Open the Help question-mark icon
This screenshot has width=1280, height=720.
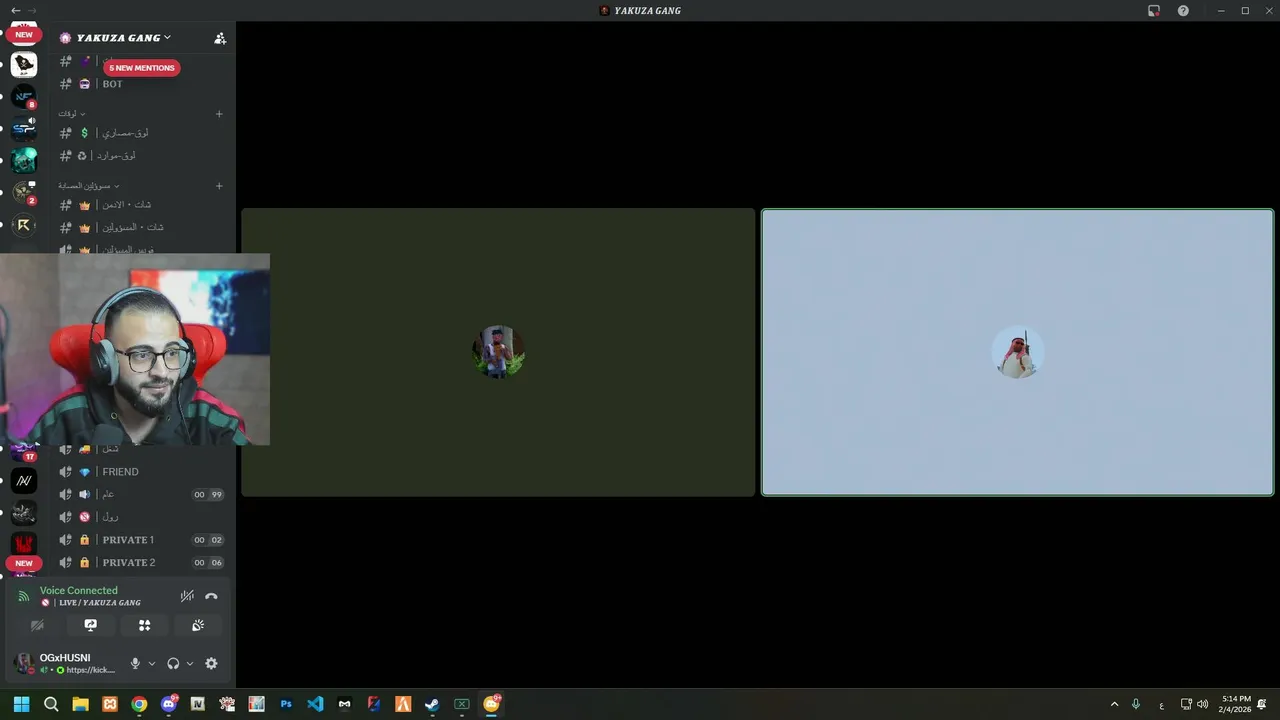point(1183,10)
